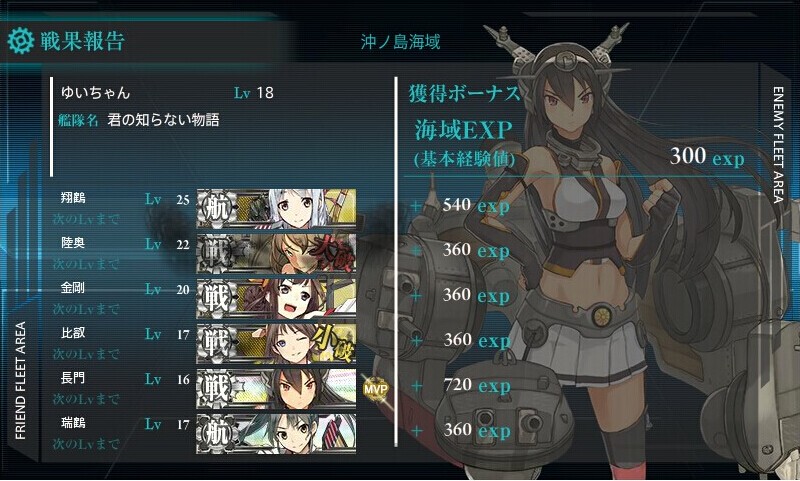Click the 沖ノ島海域 map title
This screenshot has width=800, height=481.
point(401,42)
